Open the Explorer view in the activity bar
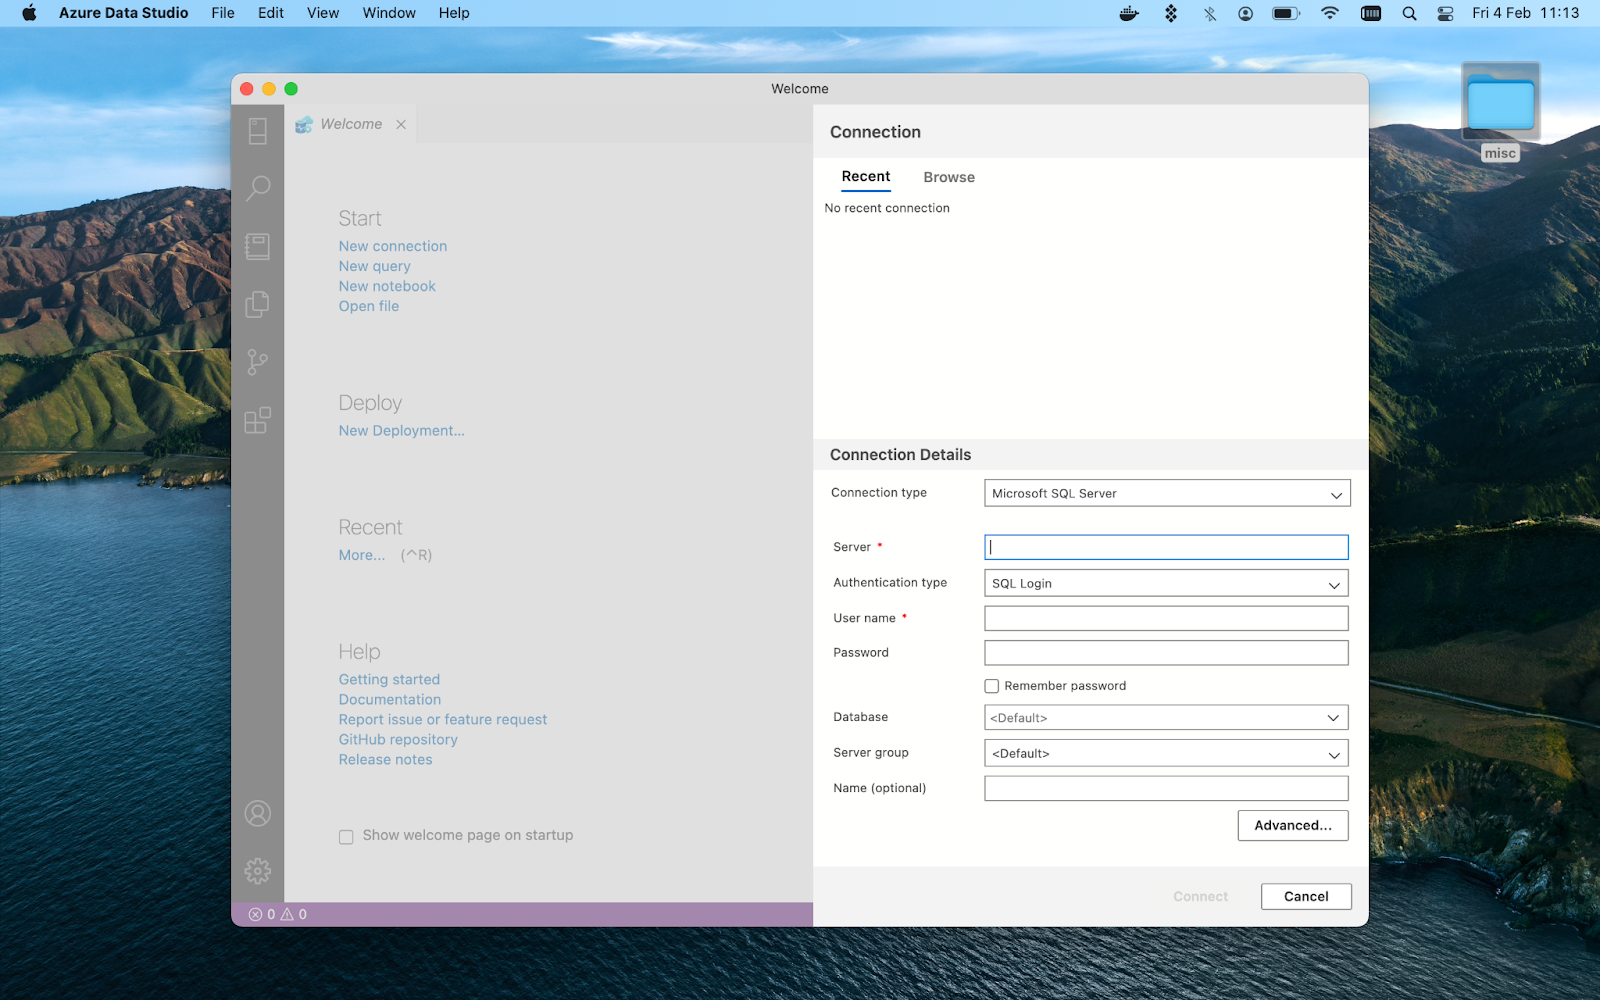 coord(258,303)
